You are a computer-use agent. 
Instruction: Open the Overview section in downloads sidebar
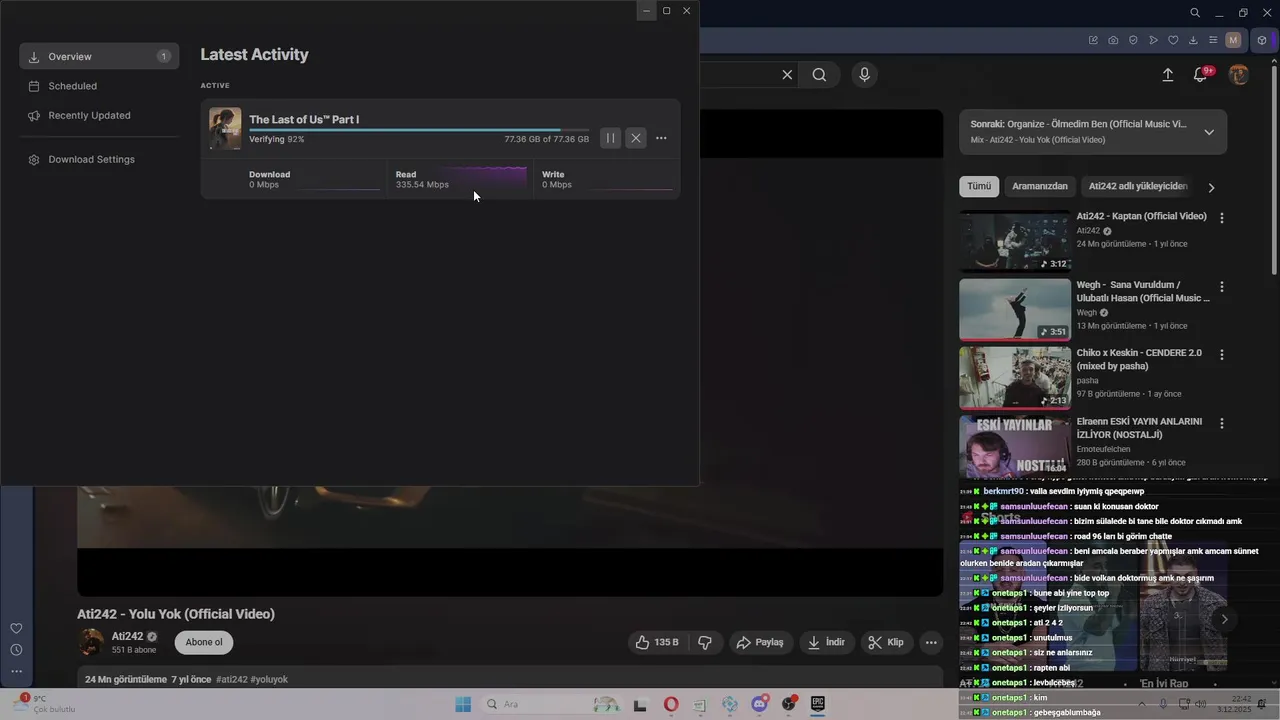click(x=99, y=57)
